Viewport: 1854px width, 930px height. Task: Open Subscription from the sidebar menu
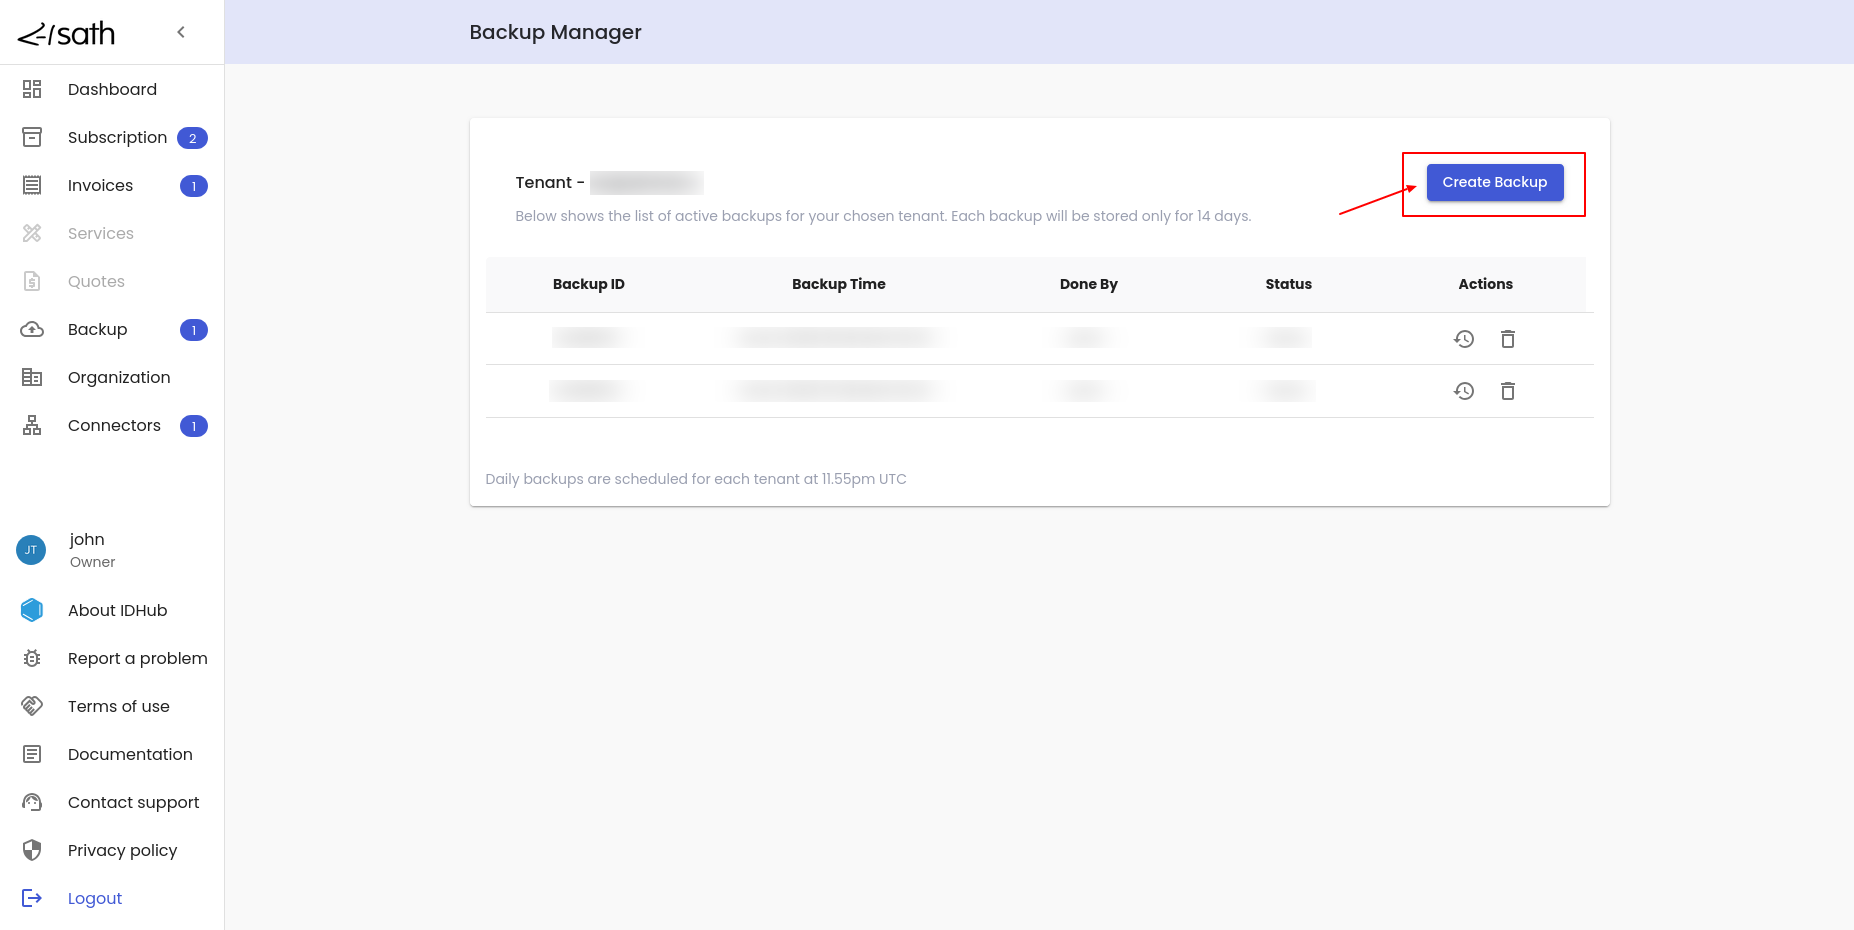pos(117,137)
